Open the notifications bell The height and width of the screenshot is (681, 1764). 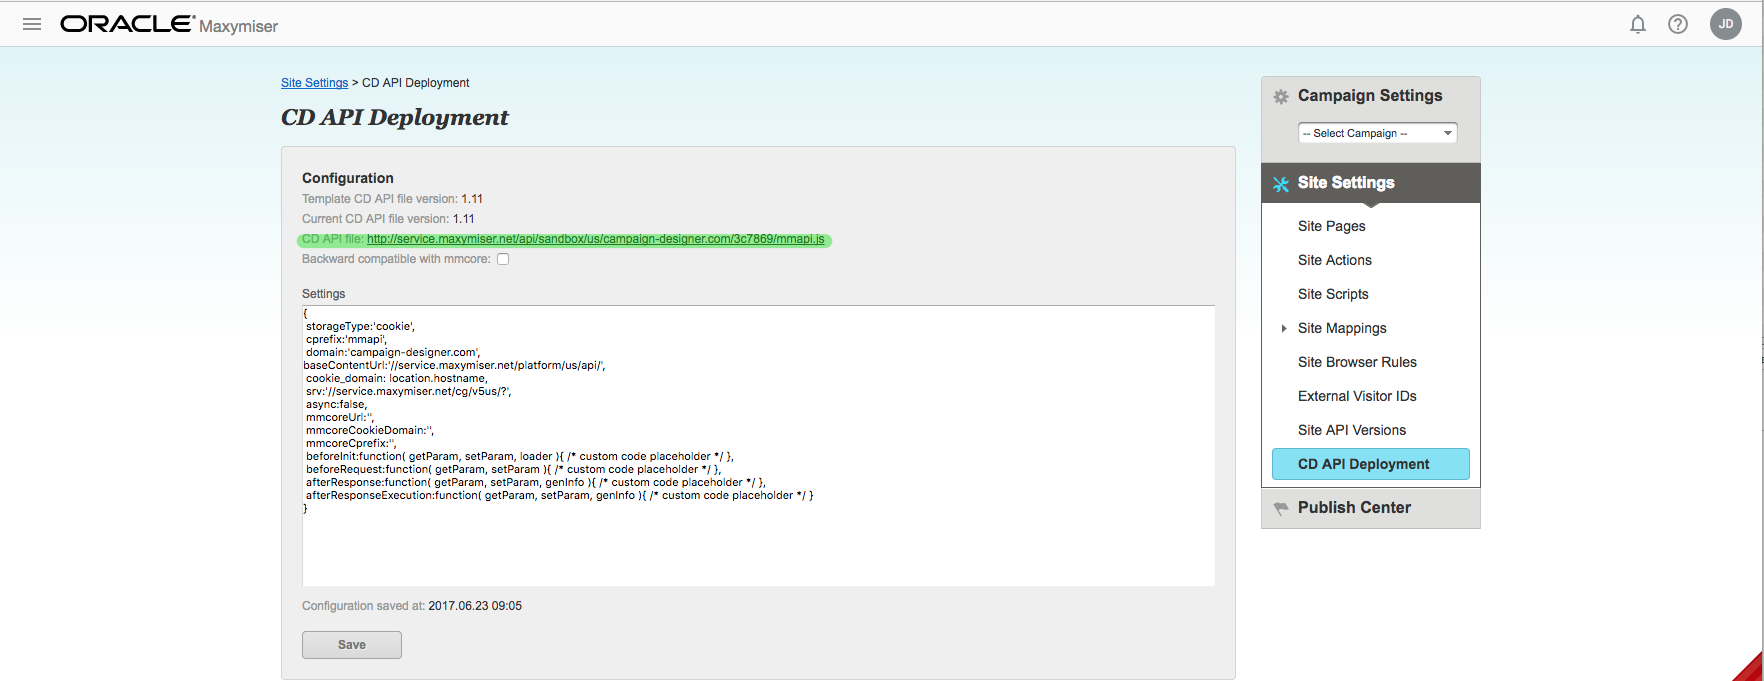[1638, 24]
